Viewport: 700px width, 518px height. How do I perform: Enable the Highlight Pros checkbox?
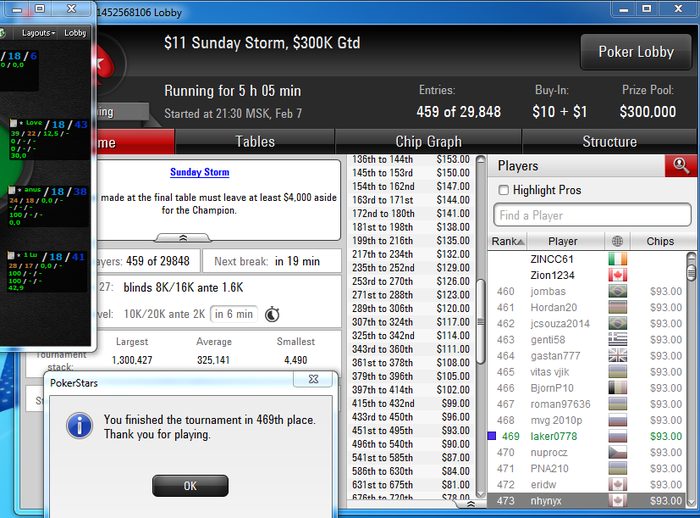click(x=504, y=190)
